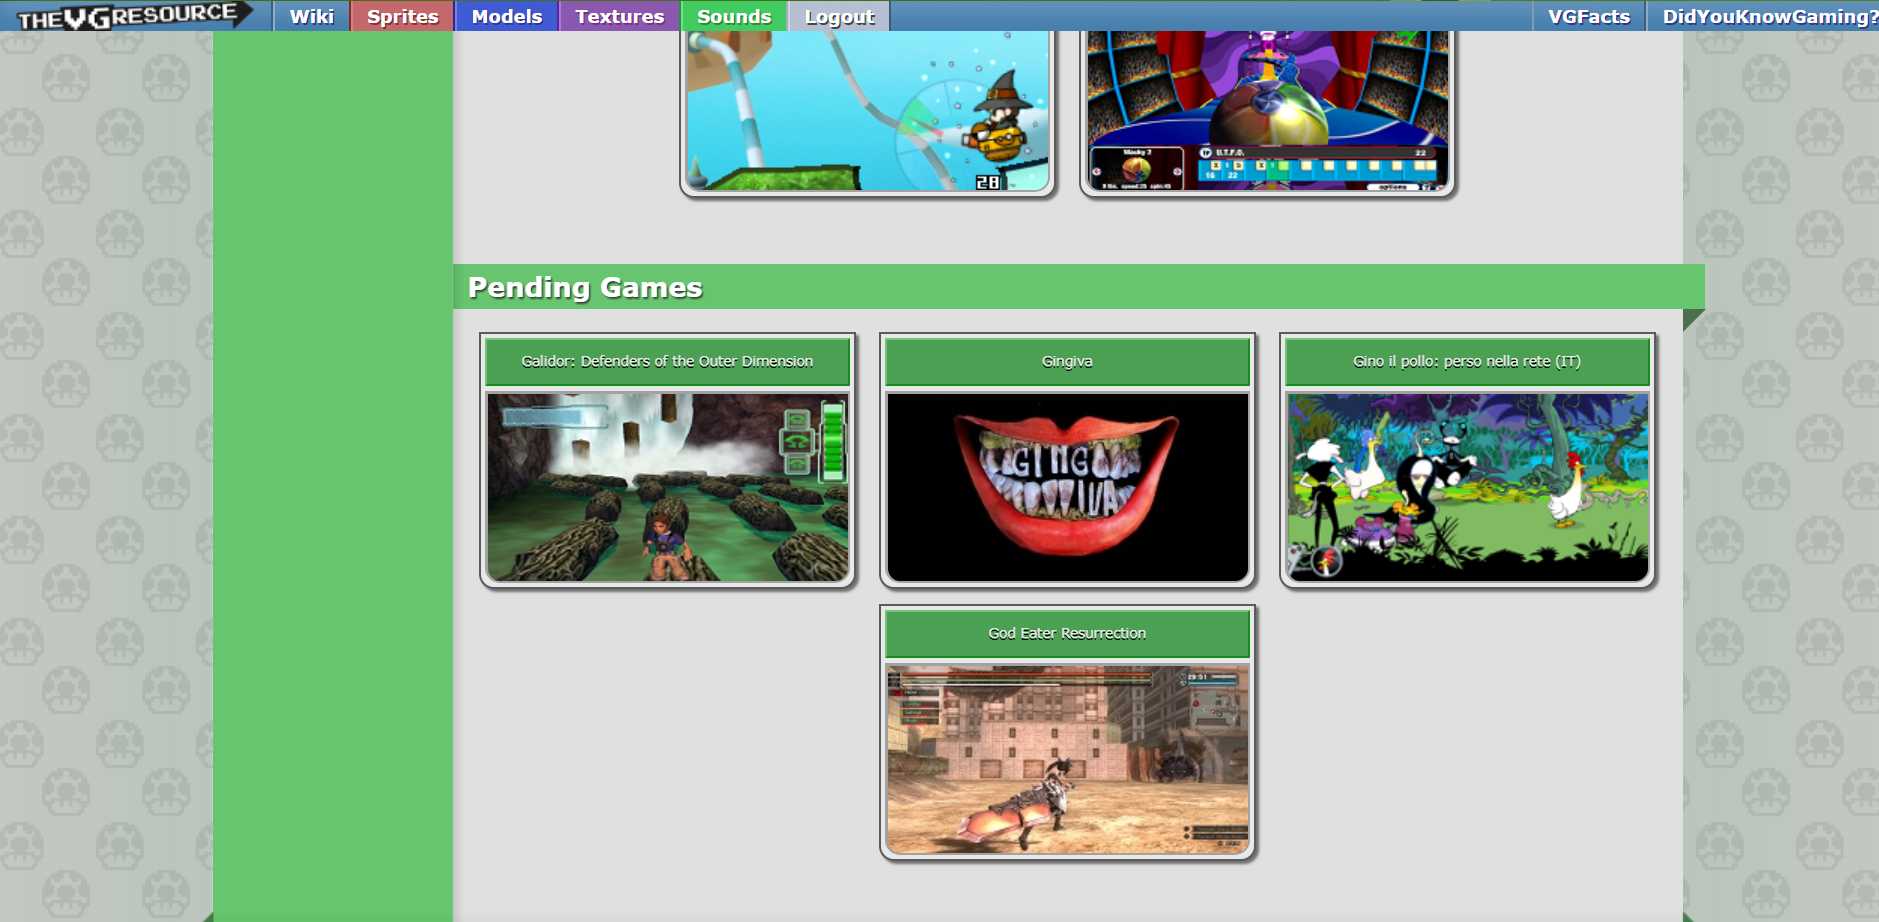Click the God Eater Resurrection screenshot thumbnail

[1067, 759]
